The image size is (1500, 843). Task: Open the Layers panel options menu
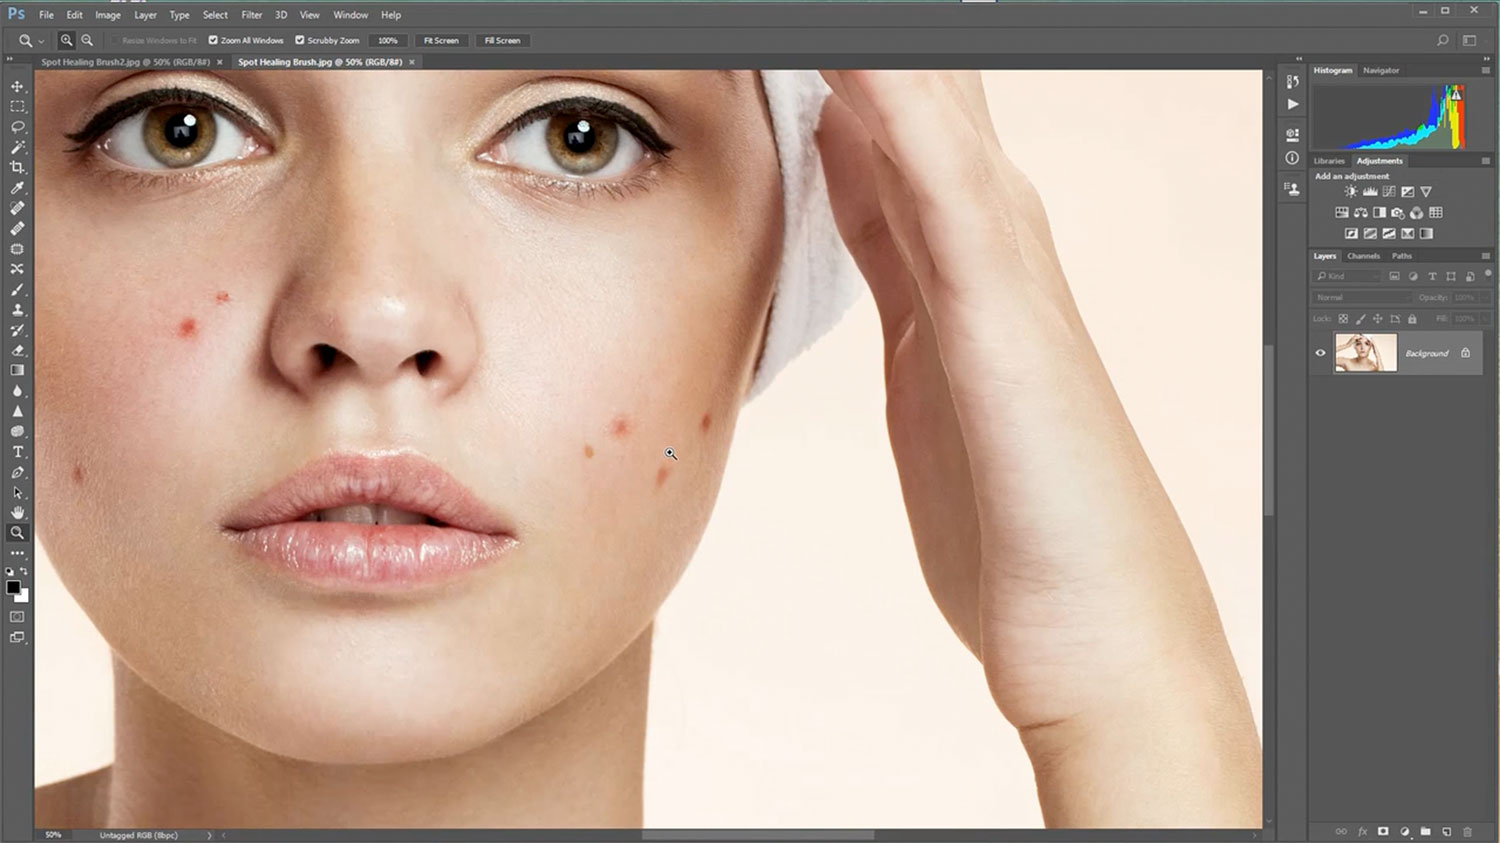click(x=1485, y=256)
